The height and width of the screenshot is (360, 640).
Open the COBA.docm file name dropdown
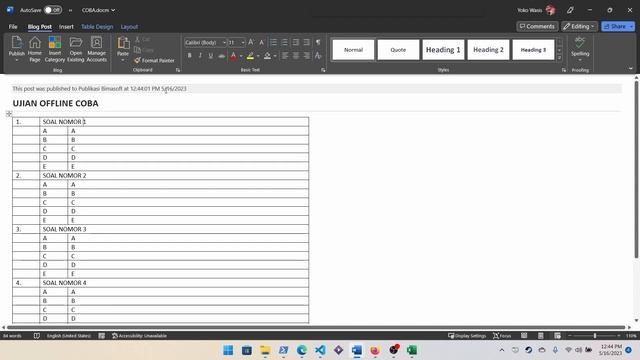point(98,10)
